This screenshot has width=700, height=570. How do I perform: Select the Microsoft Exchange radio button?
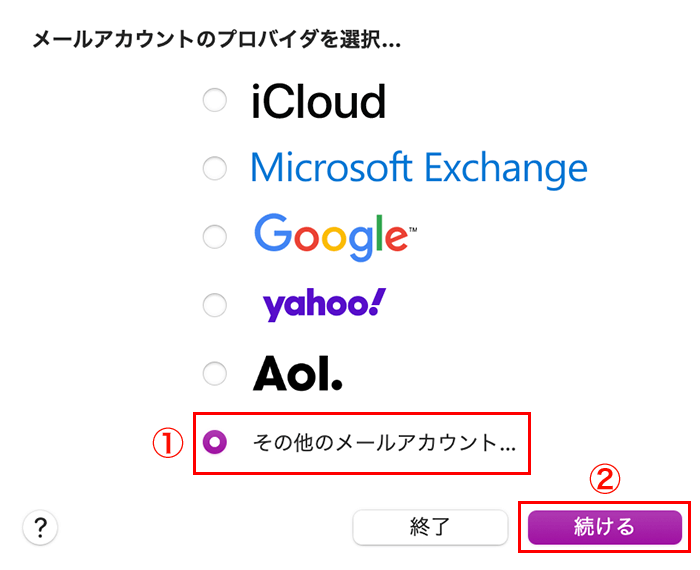tap(215, 168)
